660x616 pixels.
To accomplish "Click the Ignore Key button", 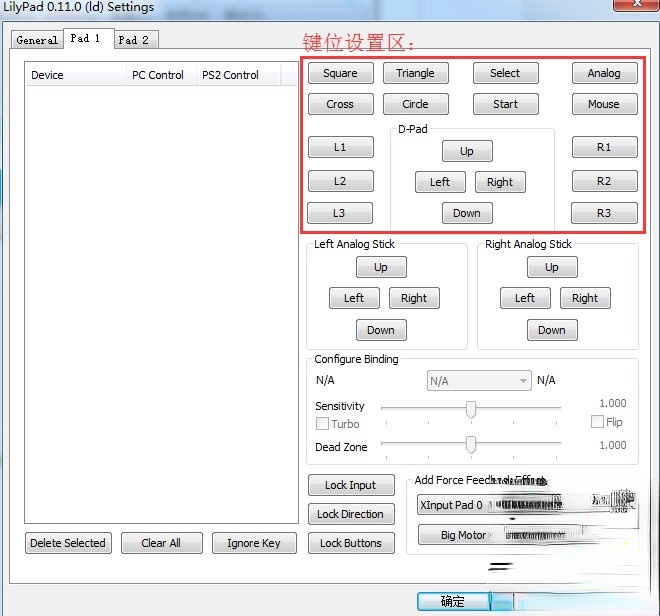I will [x=254, y=543].
